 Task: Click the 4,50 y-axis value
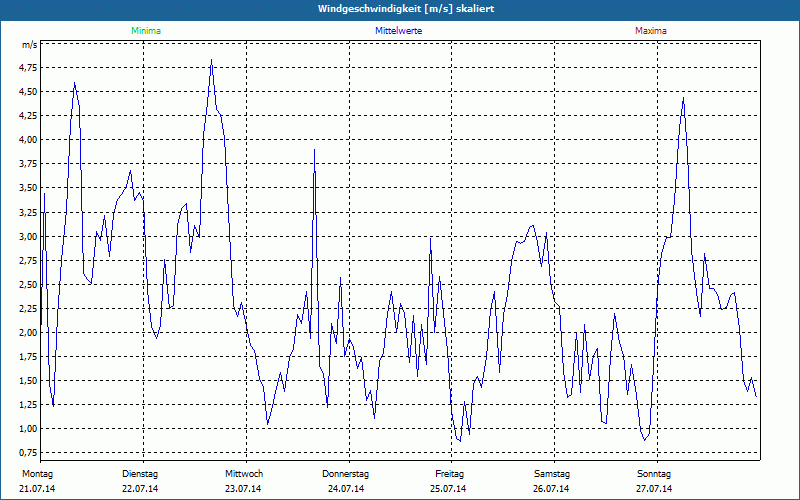(x=29, y=92)
